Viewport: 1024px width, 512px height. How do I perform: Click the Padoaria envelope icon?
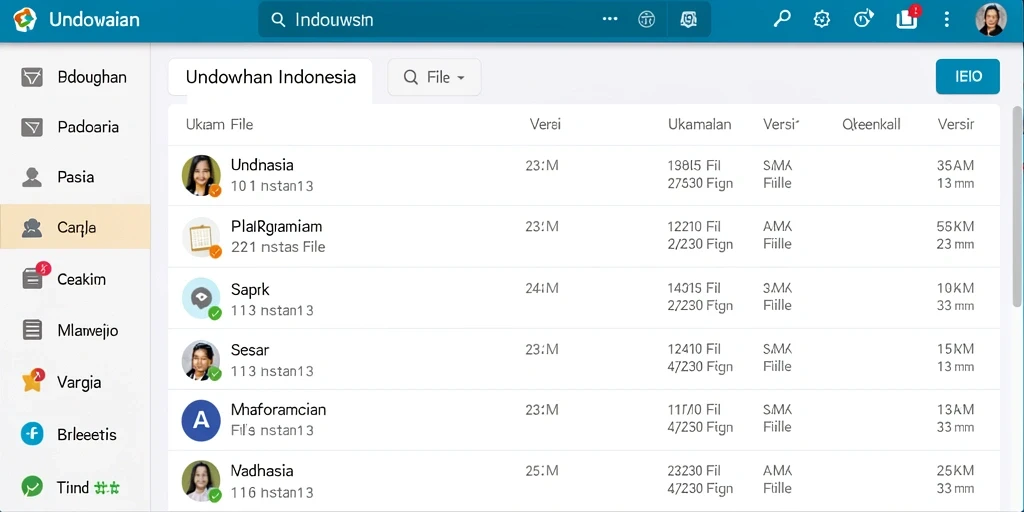point(32,127)
